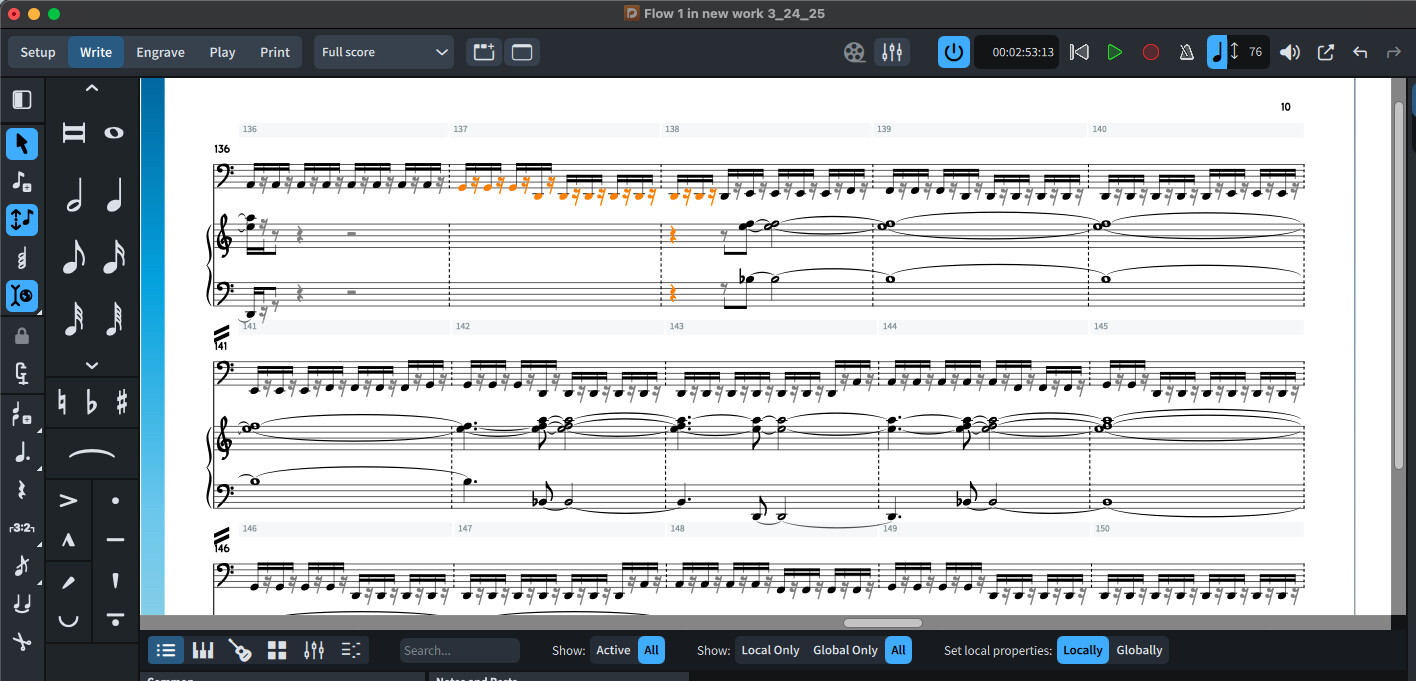Toggle pitch before duration input

[x=22, y=219]
